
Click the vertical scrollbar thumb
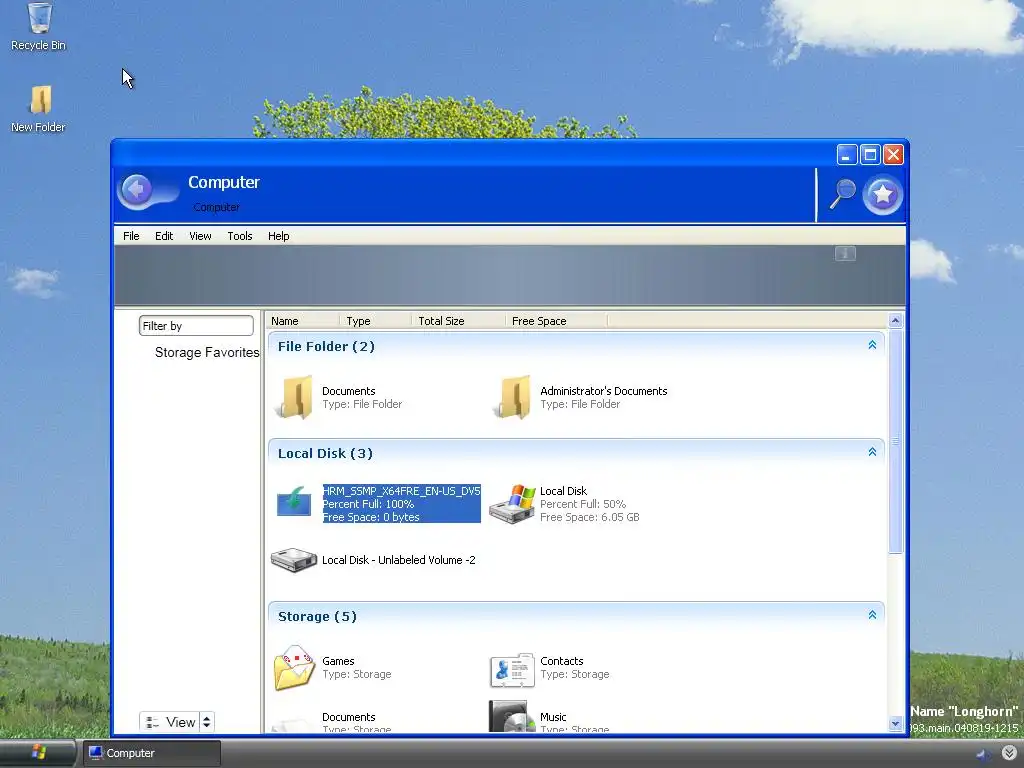(x=895, y=441)
